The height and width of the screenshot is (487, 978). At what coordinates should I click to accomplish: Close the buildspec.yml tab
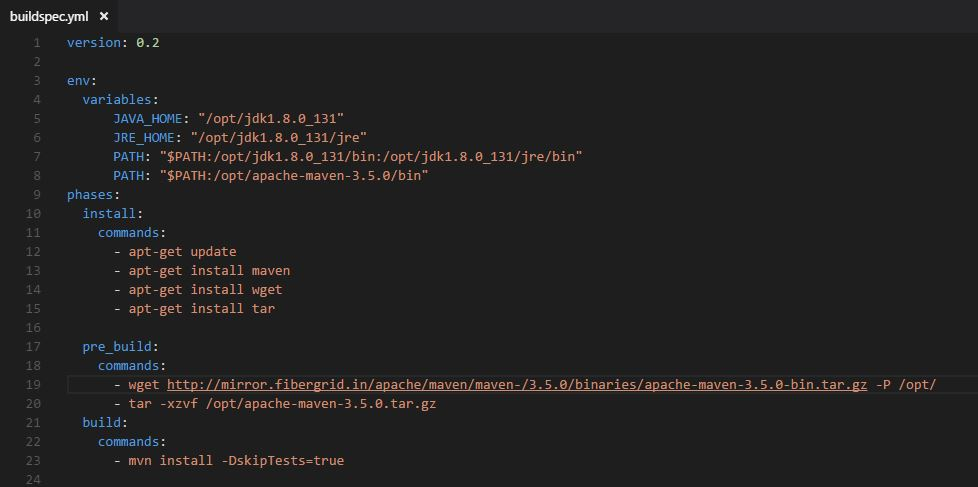(104, 16)
